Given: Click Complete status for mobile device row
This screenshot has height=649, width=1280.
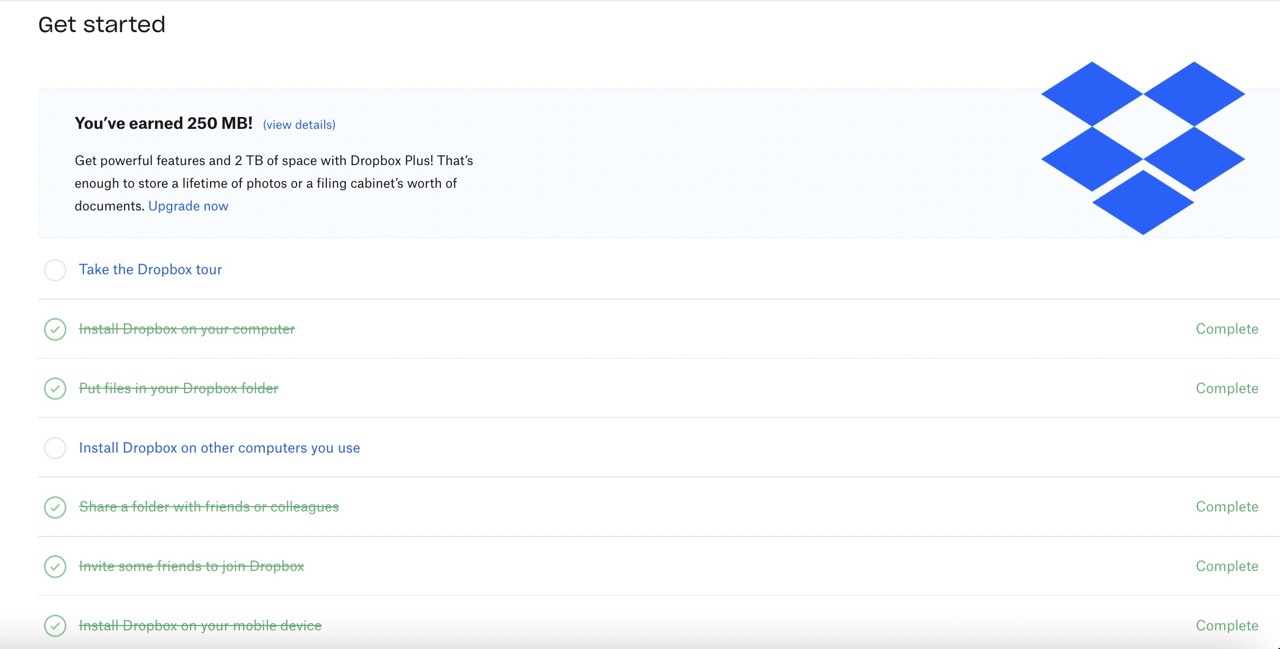Looking at the screenshot, I should click(1227, 625).
